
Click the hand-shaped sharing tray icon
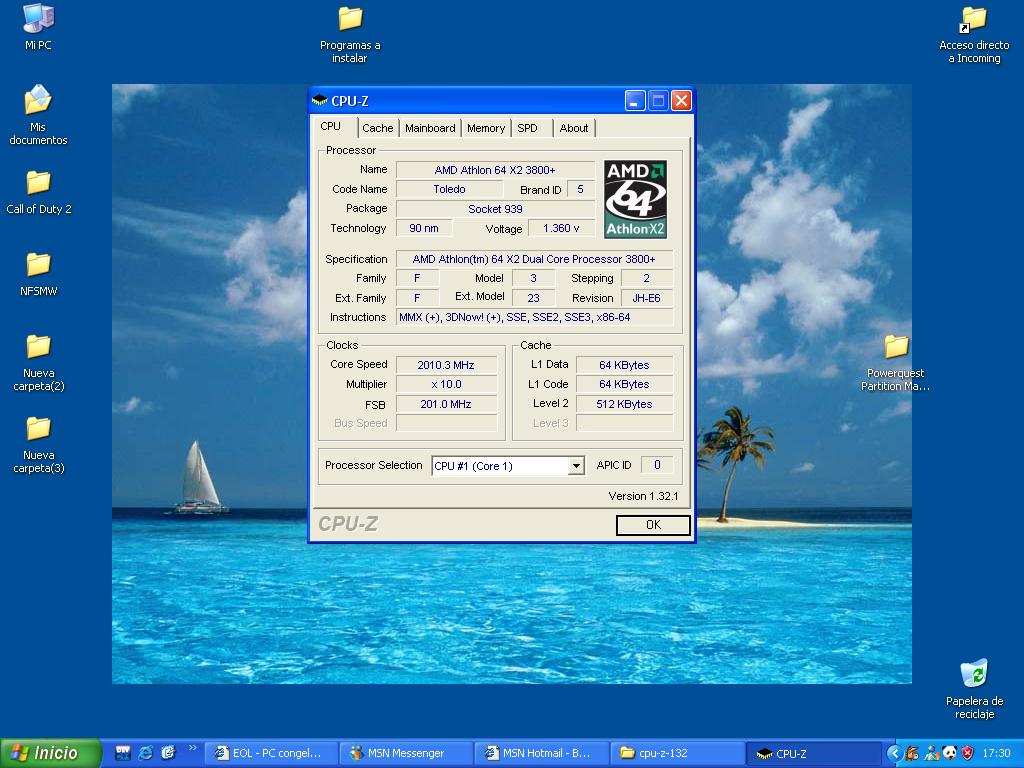[912, 753]
